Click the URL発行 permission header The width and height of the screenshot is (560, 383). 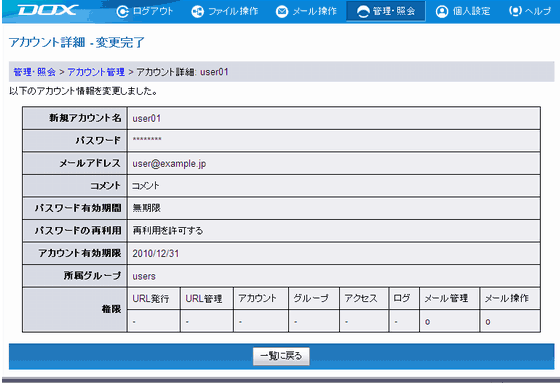151,298
